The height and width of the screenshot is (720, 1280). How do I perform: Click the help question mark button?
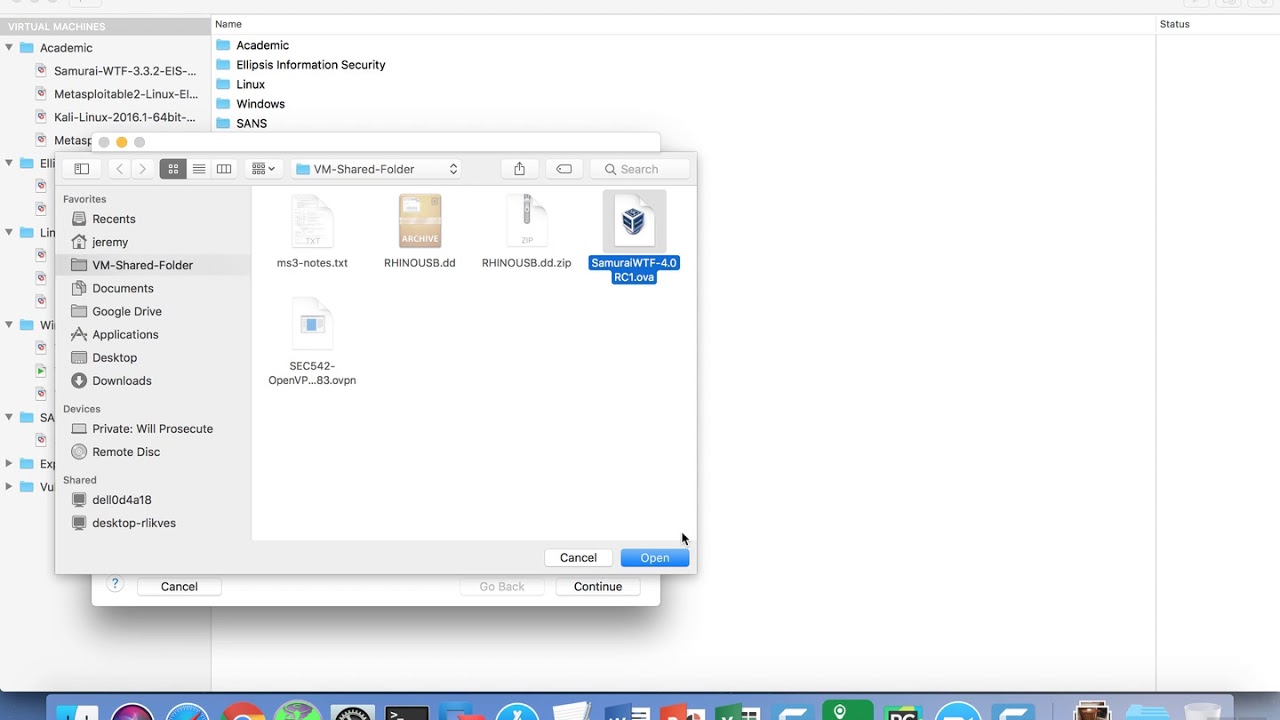[x=115, y=584]
